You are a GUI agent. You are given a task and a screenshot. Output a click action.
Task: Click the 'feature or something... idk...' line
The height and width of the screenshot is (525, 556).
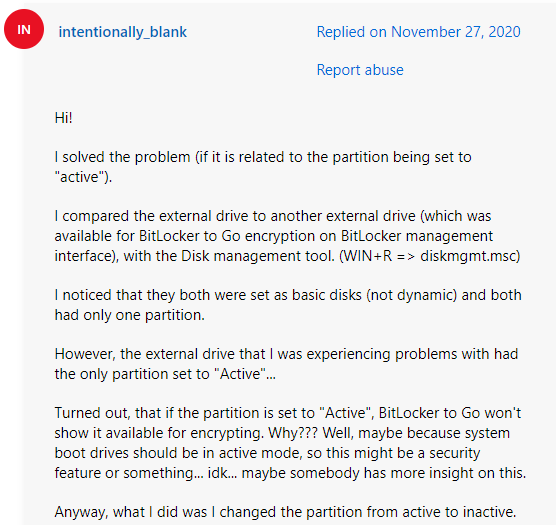pos(290,473)
